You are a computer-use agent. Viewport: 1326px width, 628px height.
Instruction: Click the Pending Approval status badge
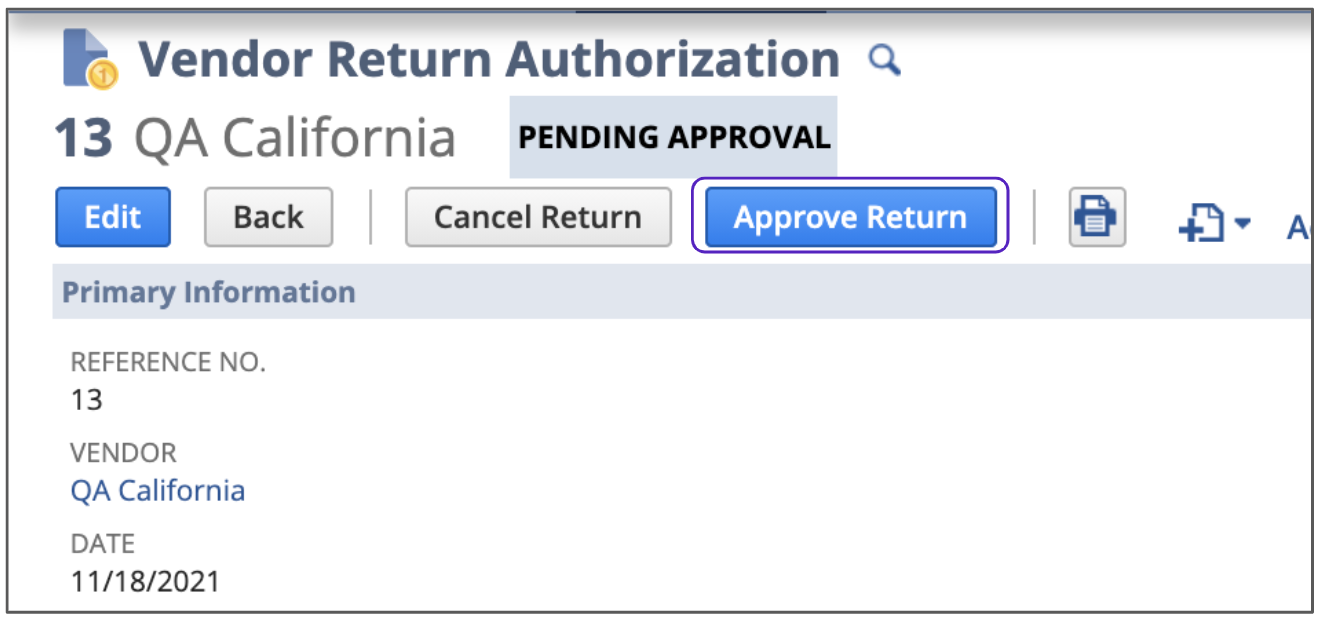[674, 137]
